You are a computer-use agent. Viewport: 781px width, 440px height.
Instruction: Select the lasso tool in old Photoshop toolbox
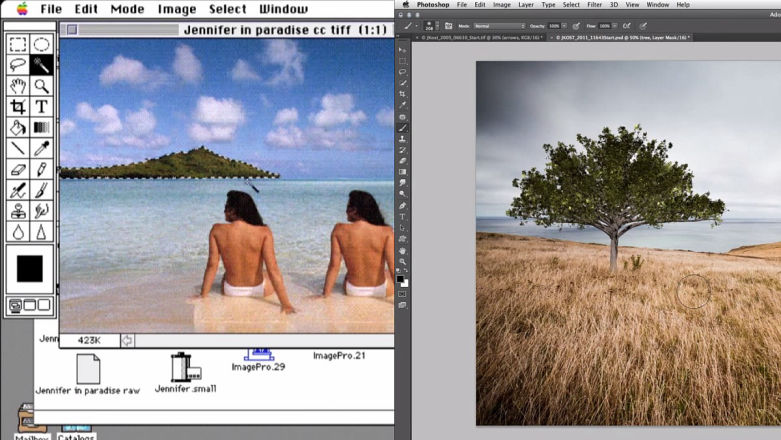(18, 65)
